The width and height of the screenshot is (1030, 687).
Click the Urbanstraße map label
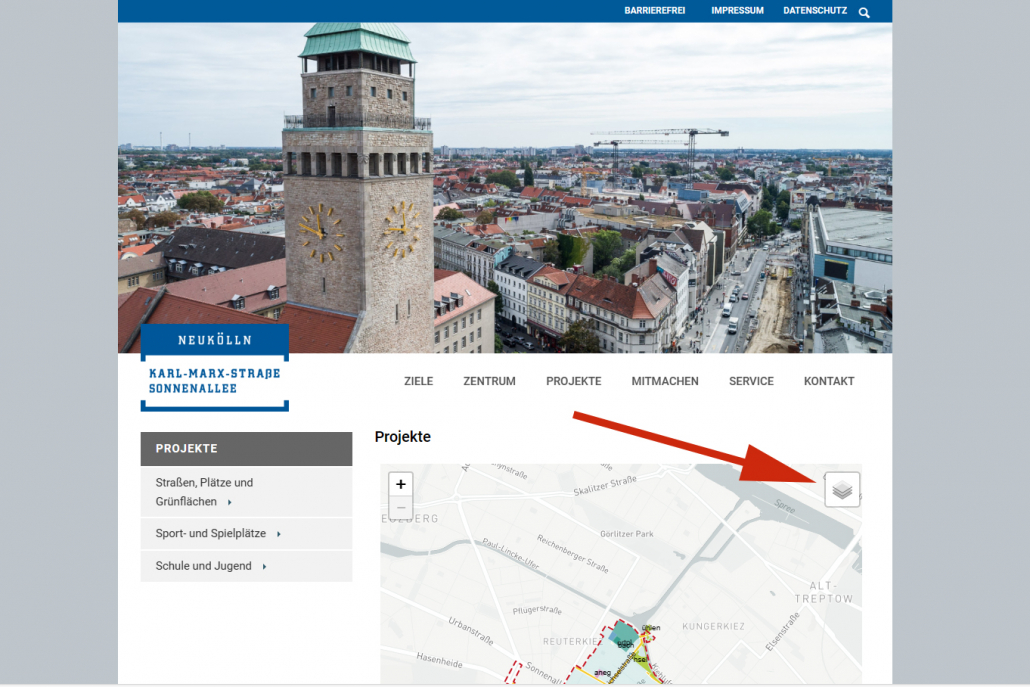click(470, 630)
